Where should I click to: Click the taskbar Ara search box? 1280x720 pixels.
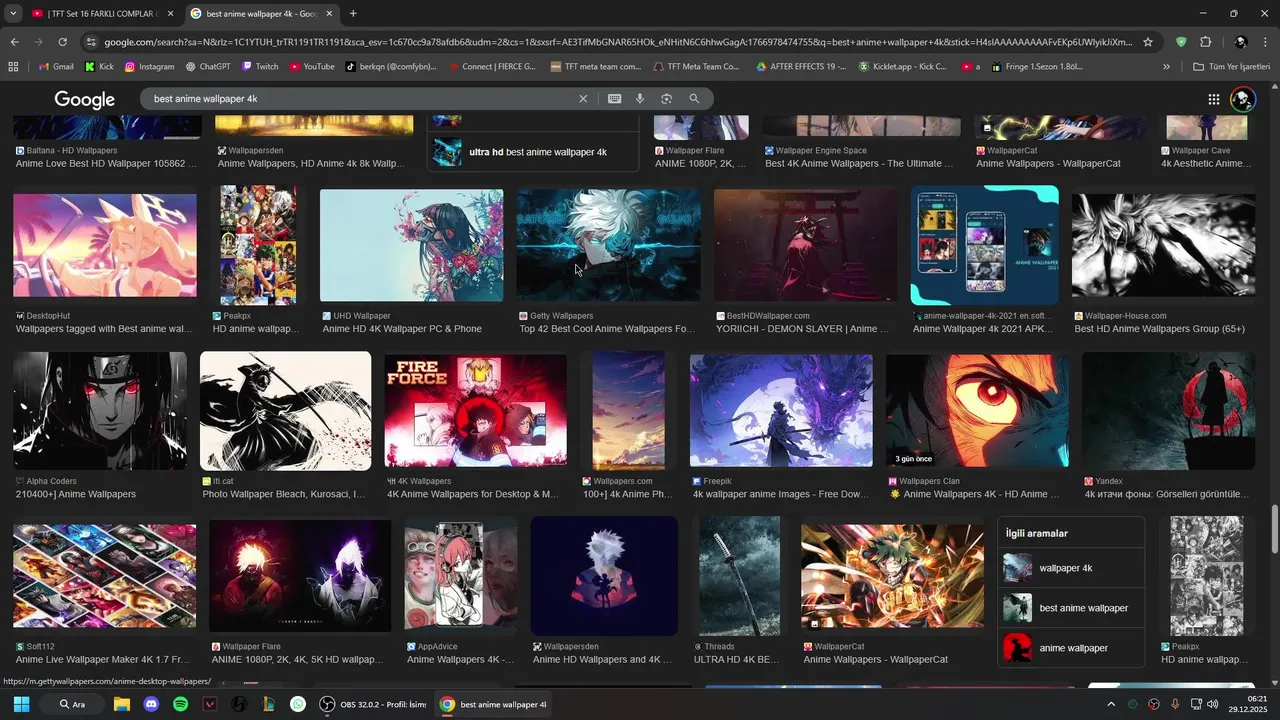point(73,704)
